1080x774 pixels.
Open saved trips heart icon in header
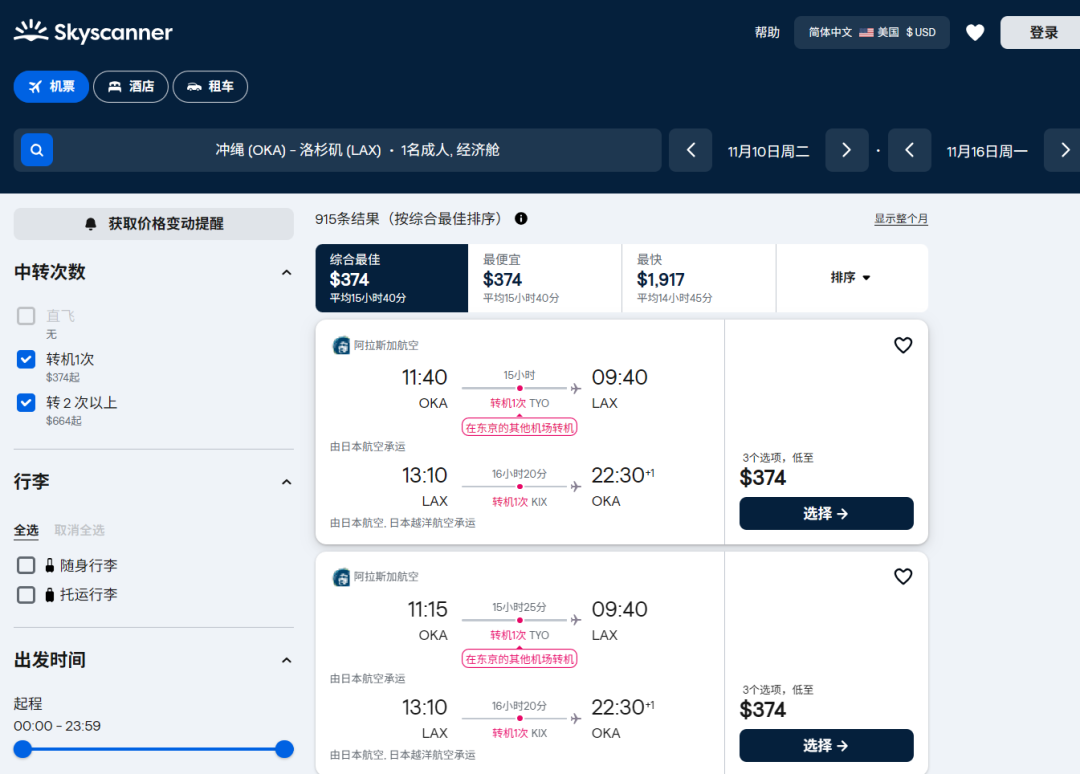[x=975, y=32]
